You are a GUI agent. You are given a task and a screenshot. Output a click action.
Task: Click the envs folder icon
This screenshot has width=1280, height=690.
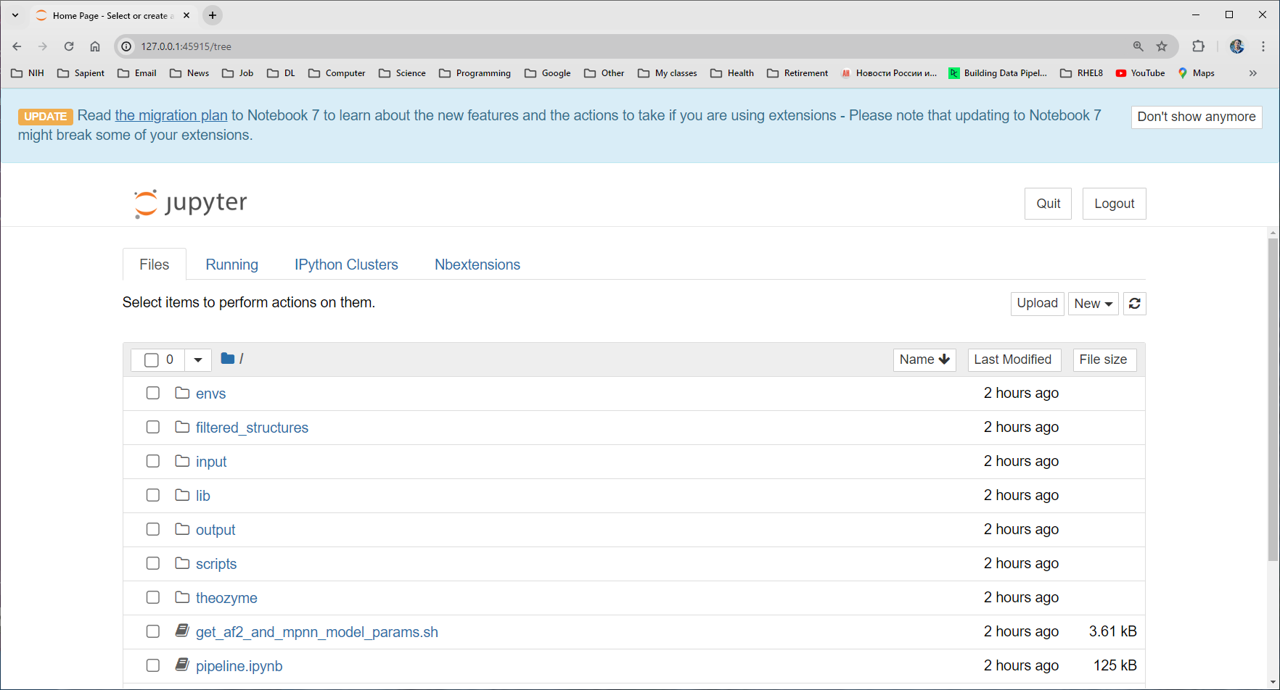coord(182,393)
